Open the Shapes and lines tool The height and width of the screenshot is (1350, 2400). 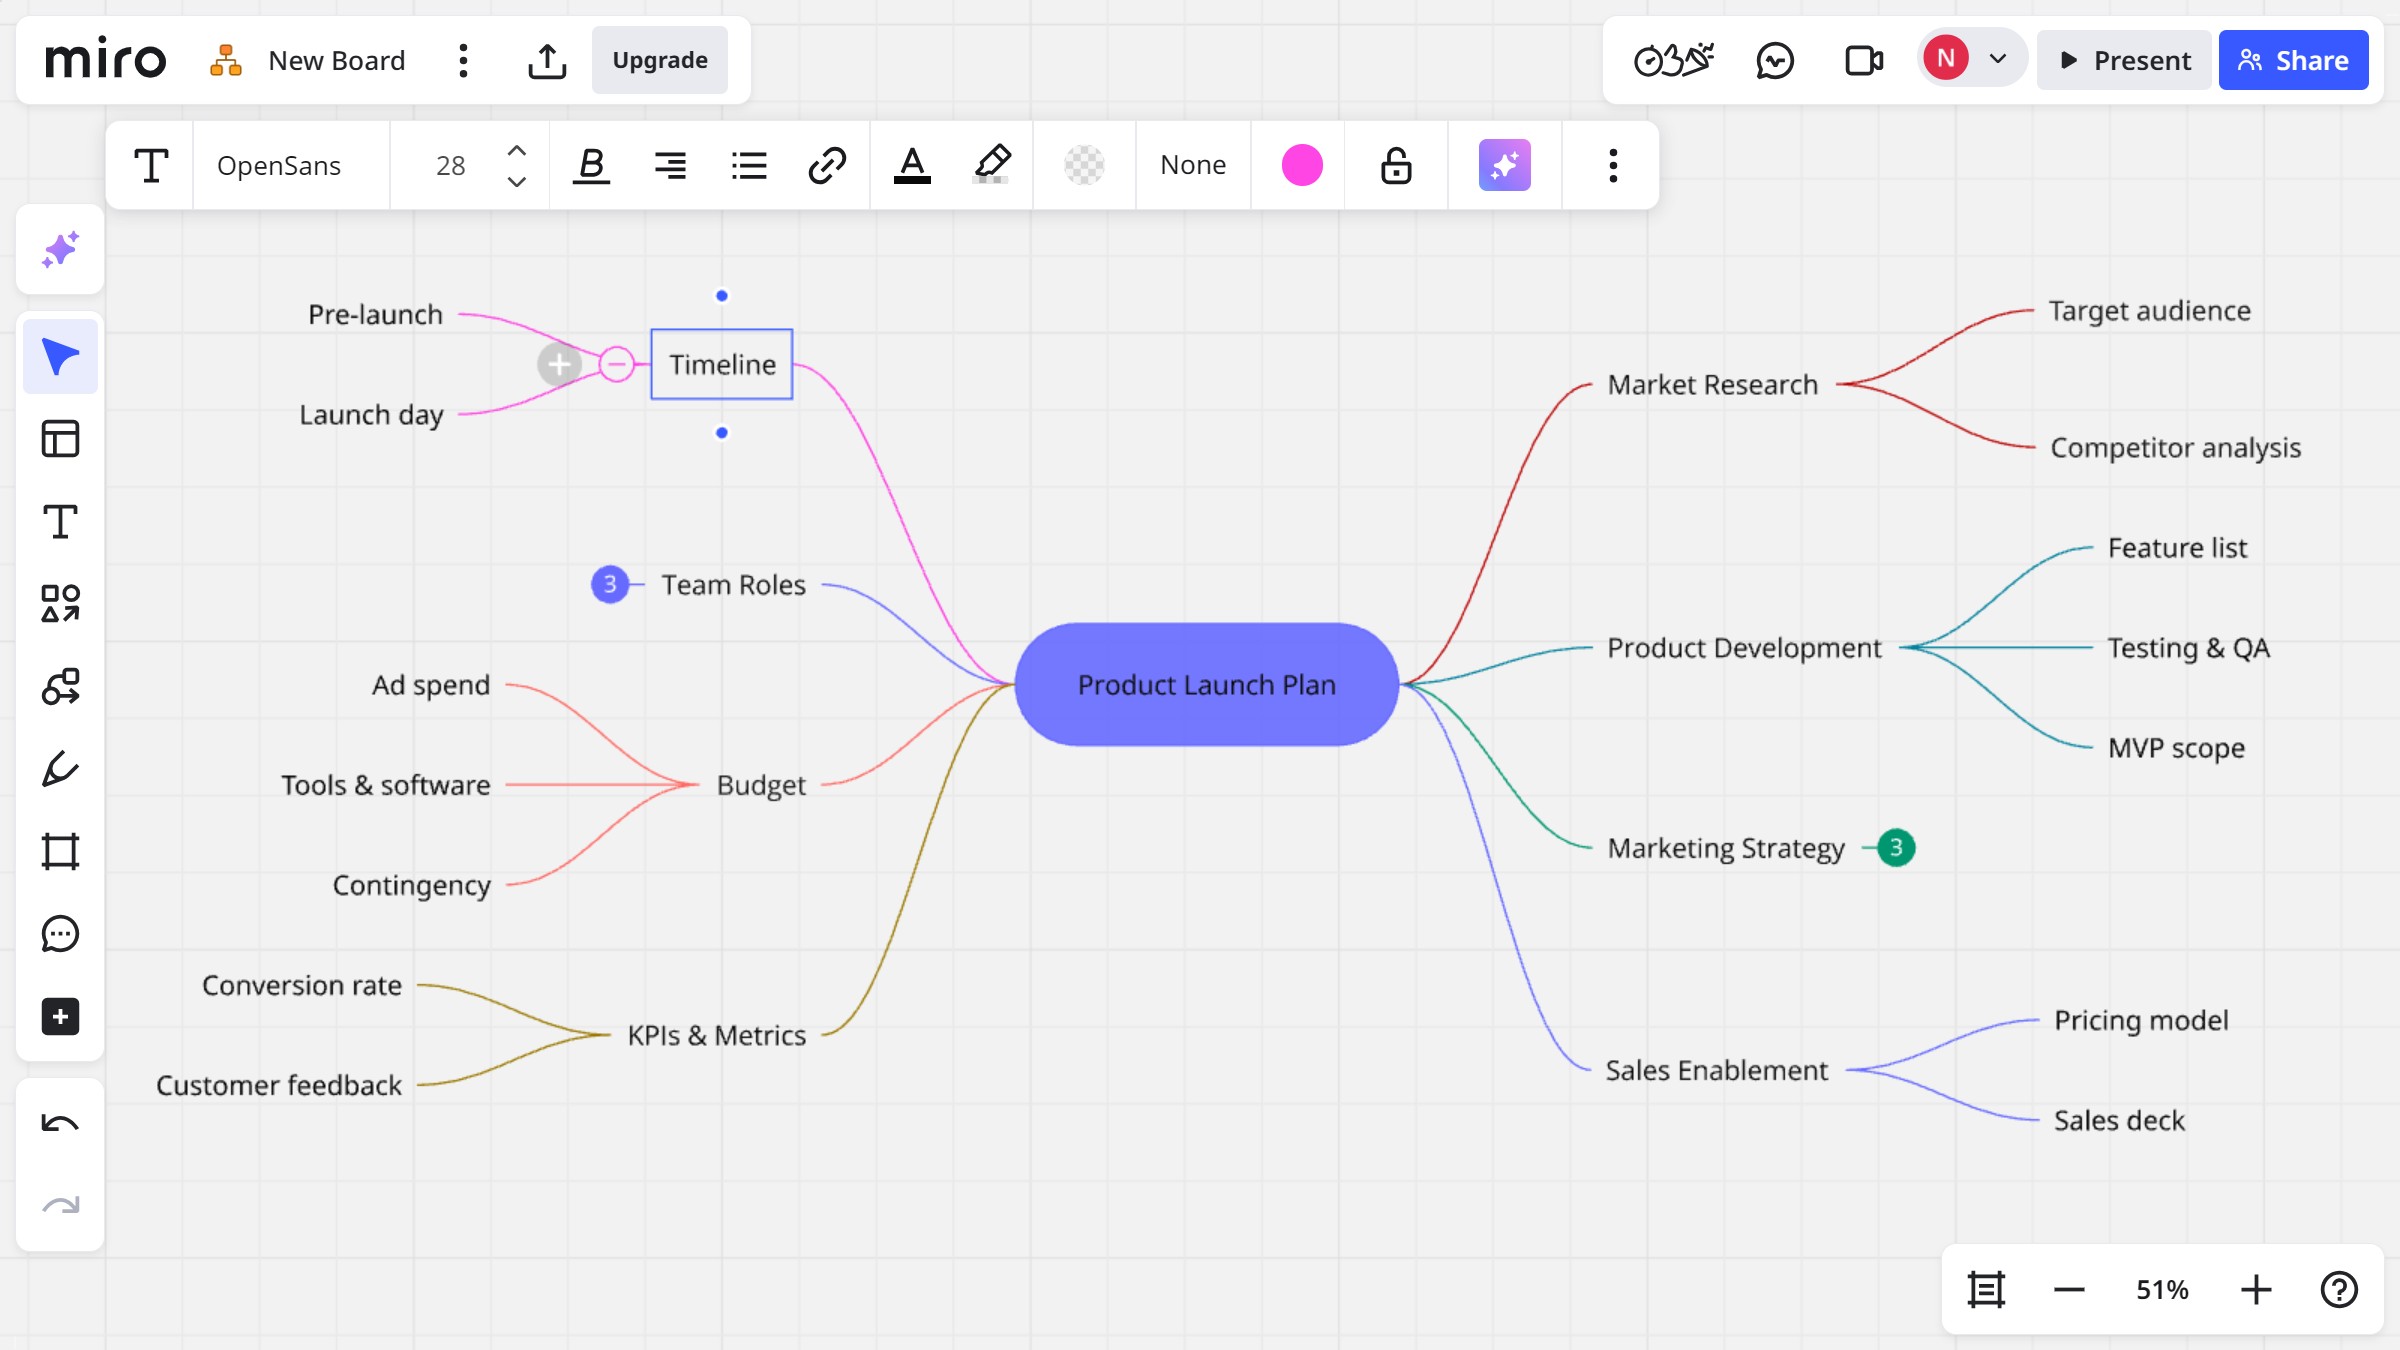click(60, 604)
